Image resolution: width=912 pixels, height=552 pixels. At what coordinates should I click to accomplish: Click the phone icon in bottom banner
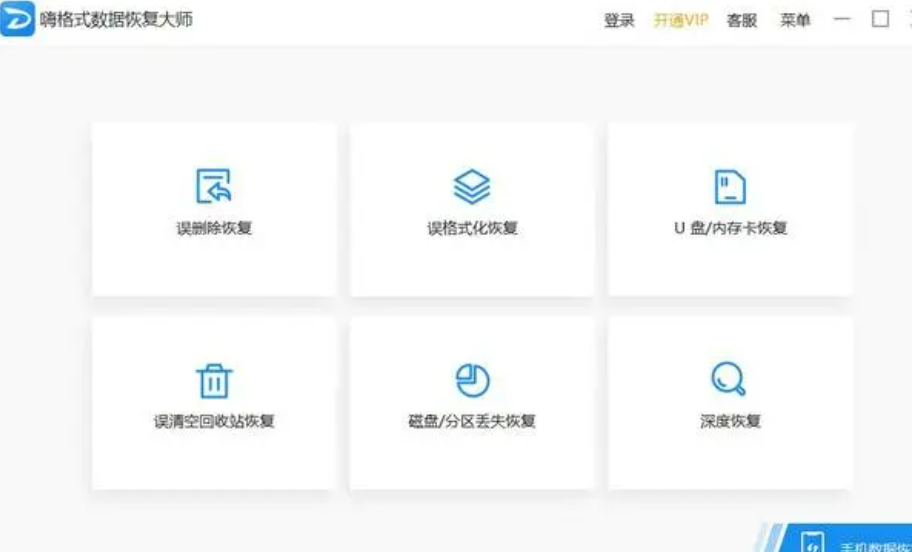[x=813, y=542]
